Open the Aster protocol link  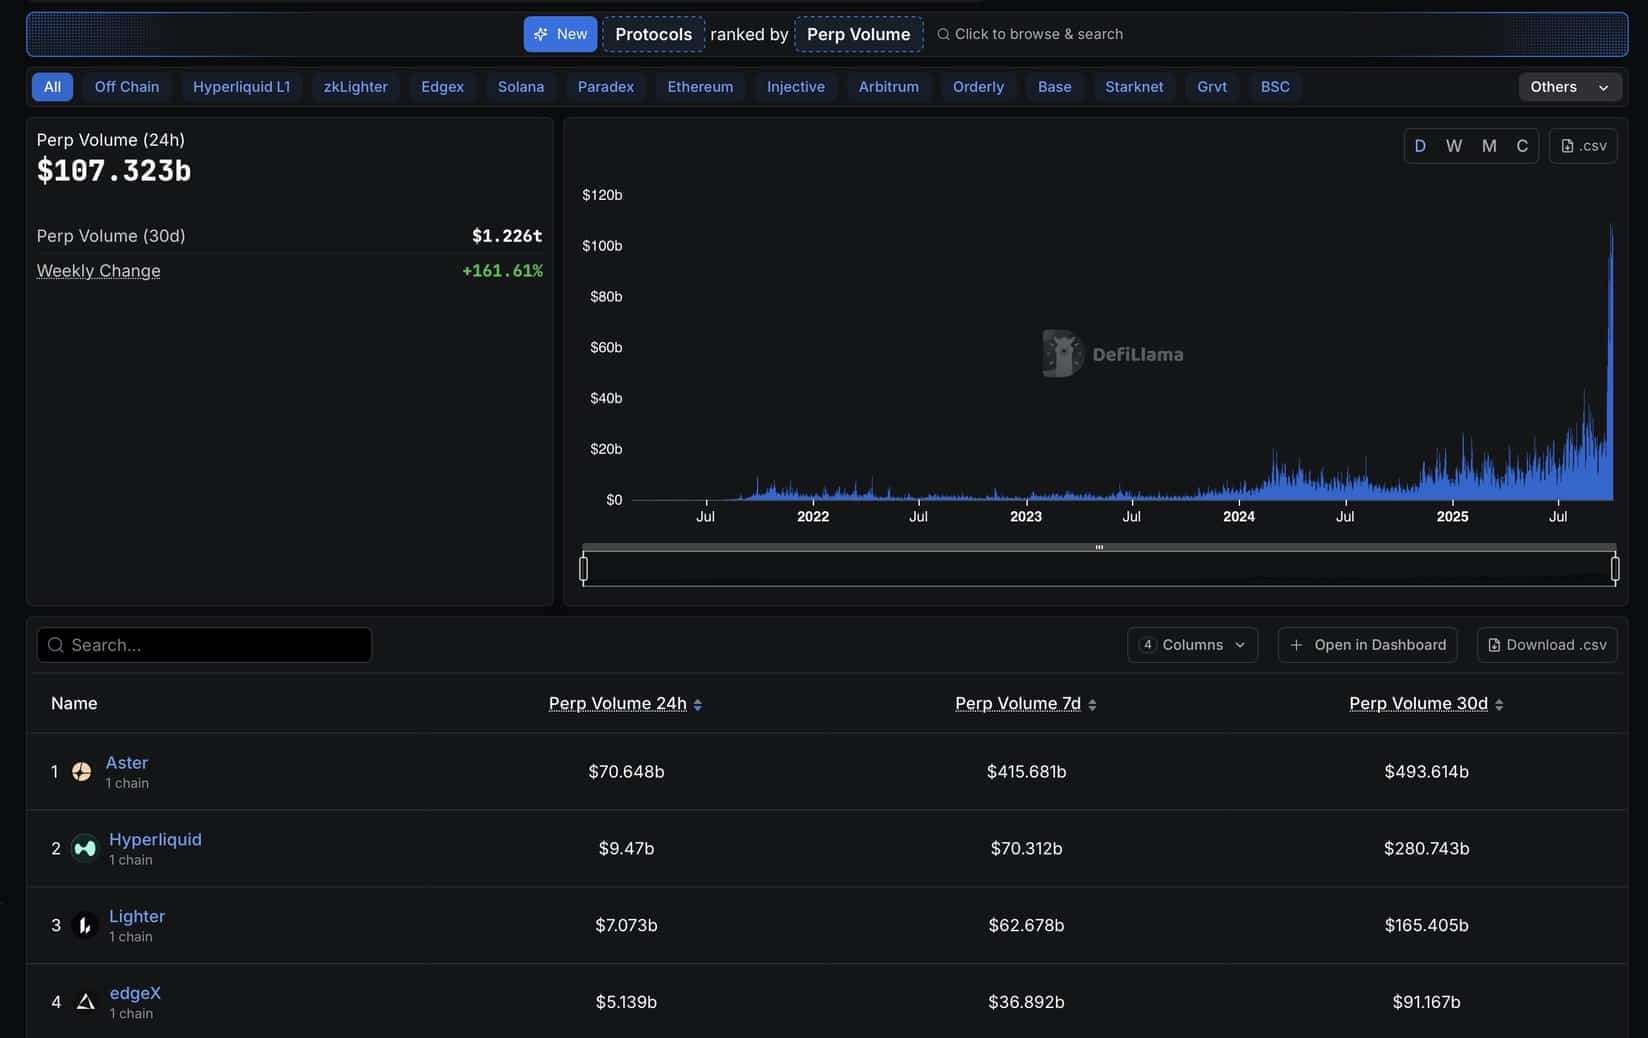(x=127, y=763)
